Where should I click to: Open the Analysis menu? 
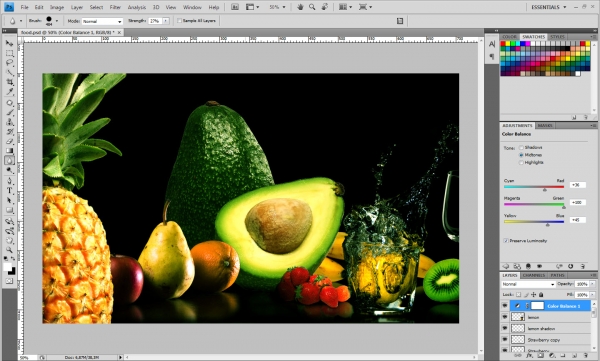coord(137,7)
